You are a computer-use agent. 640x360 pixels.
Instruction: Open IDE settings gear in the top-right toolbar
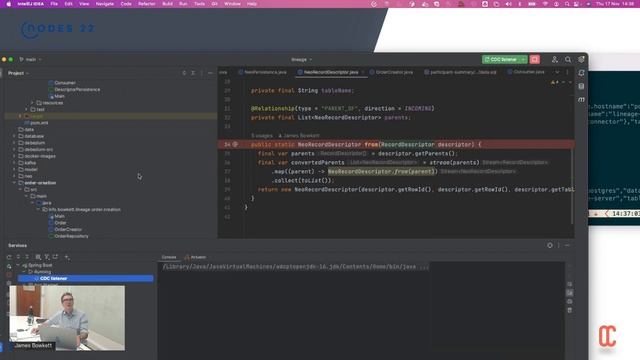tap(581, 60)
